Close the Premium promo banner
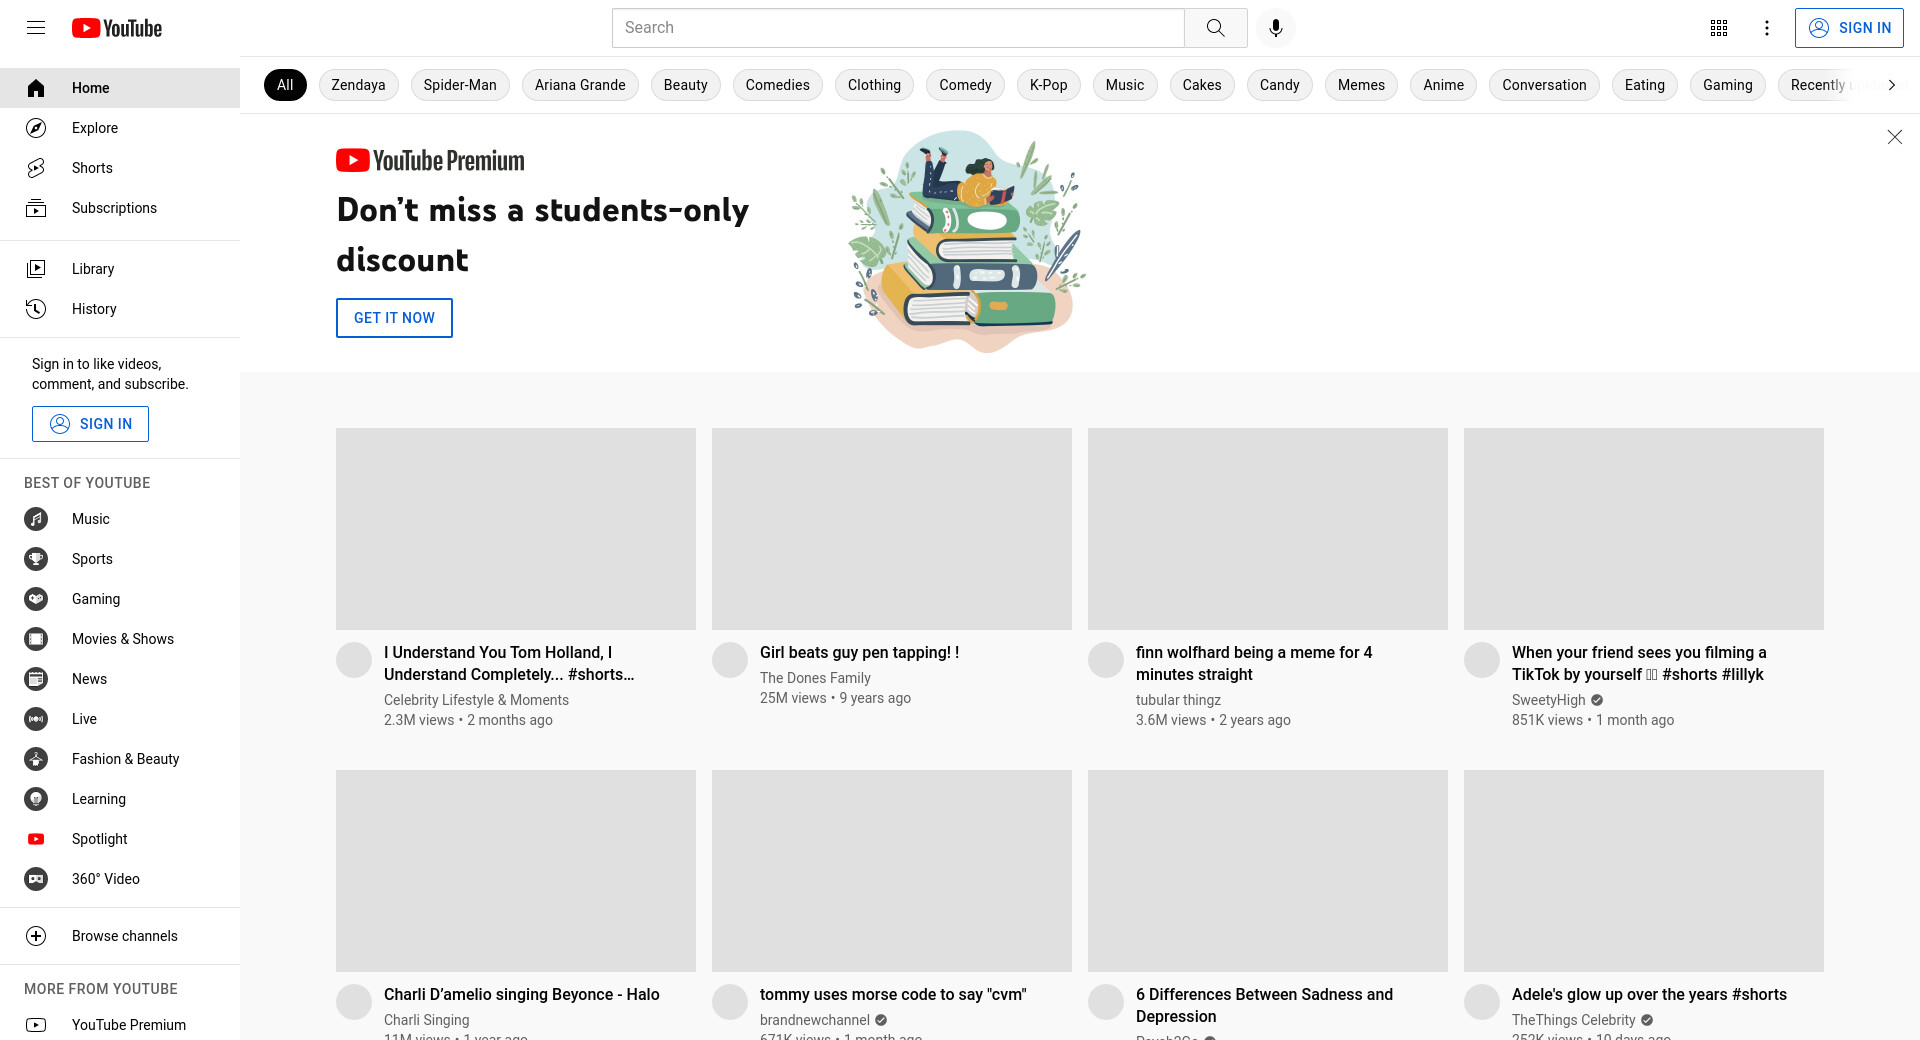 (x=1894, y=137)
